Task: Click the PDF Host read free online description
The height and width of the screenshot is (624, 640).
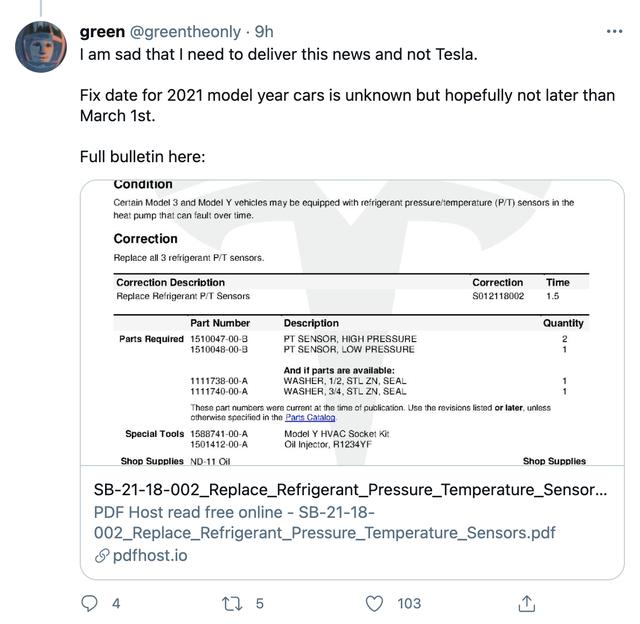Action: (x=324, y=522)
